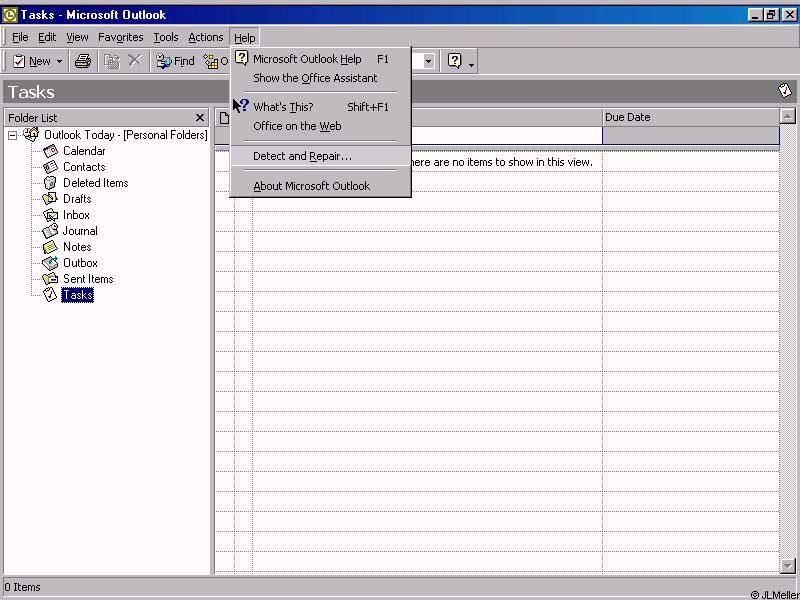800x600 pixels.
Task: Choose Detect and Repair from Help menu
Action: click(x=302, y=156)
